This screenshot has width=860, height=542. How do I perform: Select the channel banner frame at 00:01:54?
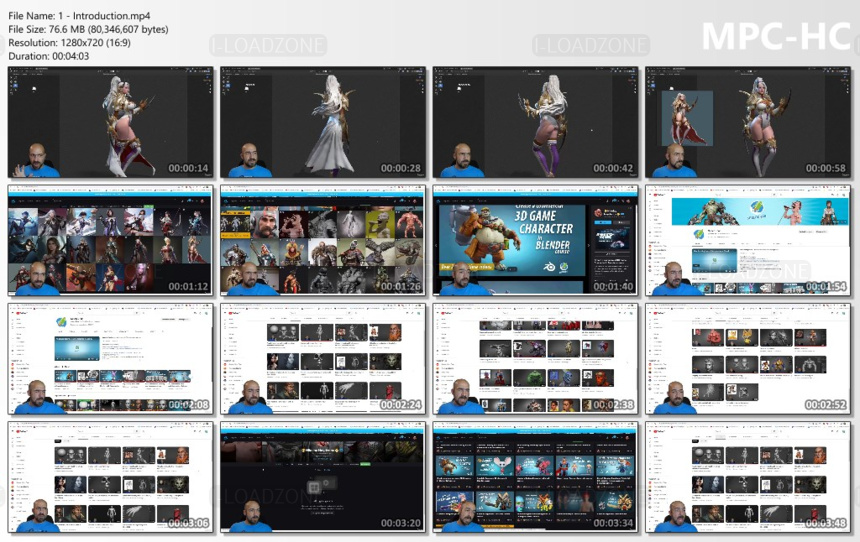tap(749, 240)
